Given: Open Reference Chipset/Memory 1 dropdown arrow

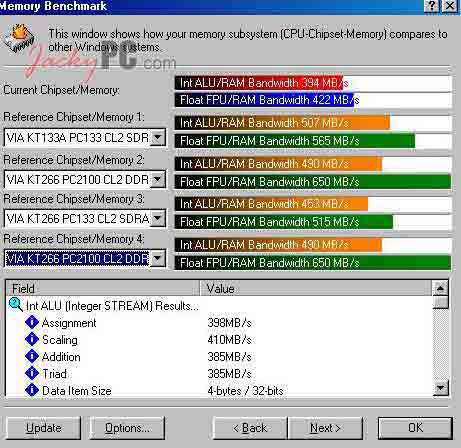Looking at the screenshot, I should coord(158,137).
